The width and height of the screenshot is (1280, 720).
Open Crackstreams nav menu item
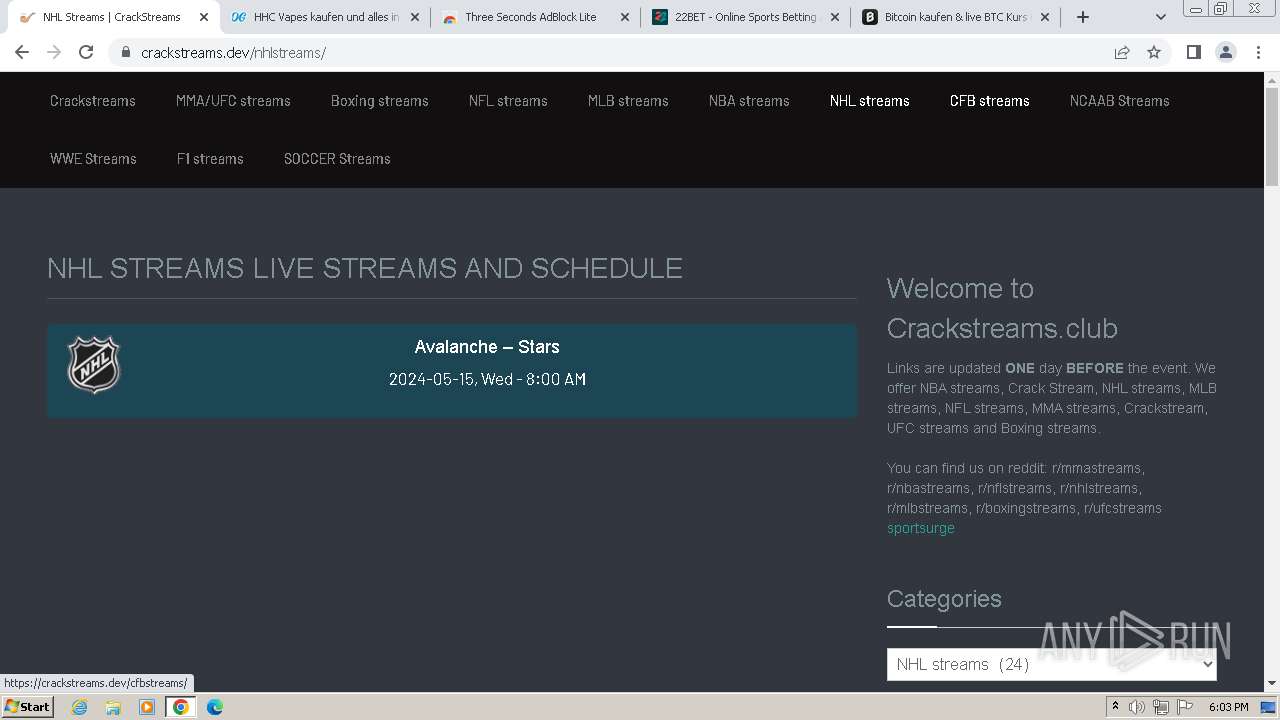(93, 101)
